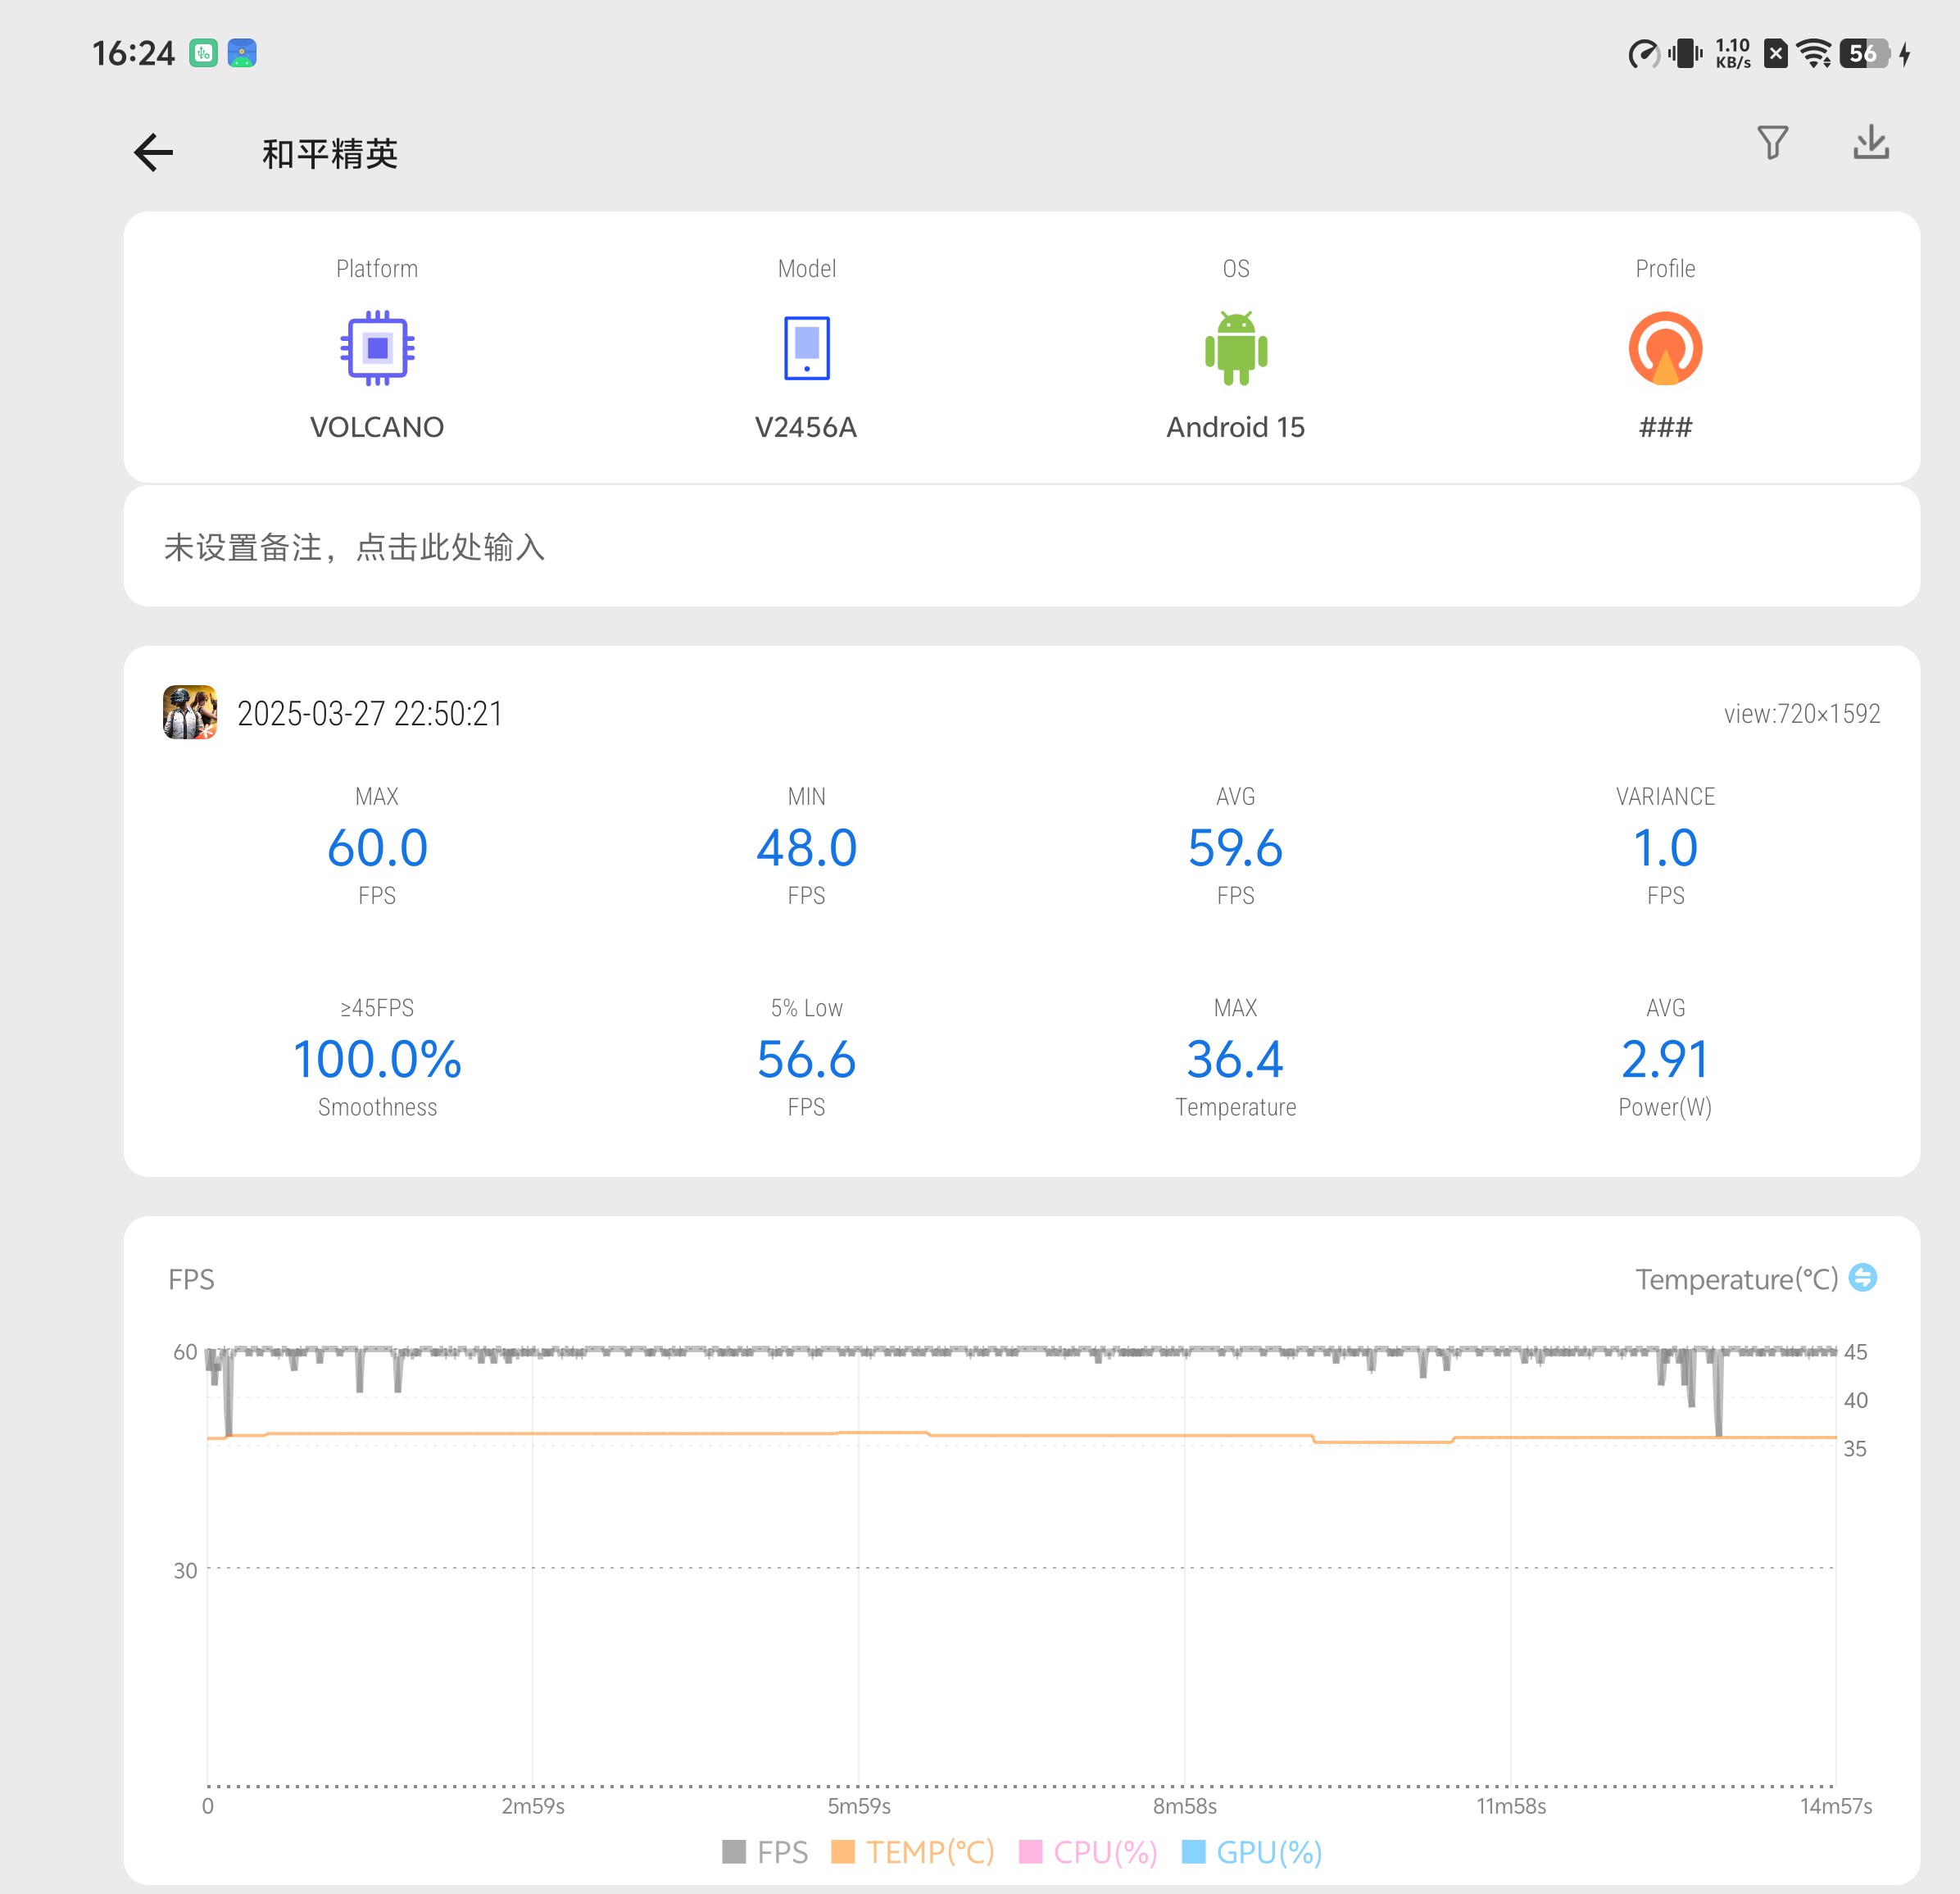
Task: Tap the vibrate mode icon in status bar
Action: point(1685,53)
